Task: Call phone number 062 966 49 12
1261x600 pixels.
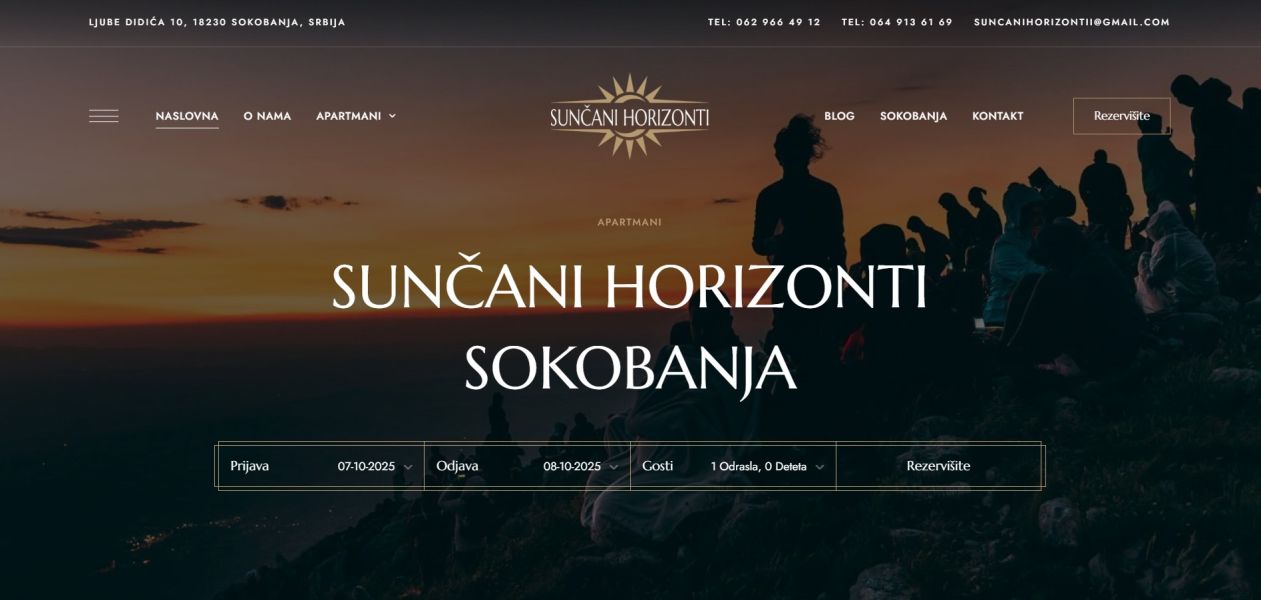Action: (764, 22)
